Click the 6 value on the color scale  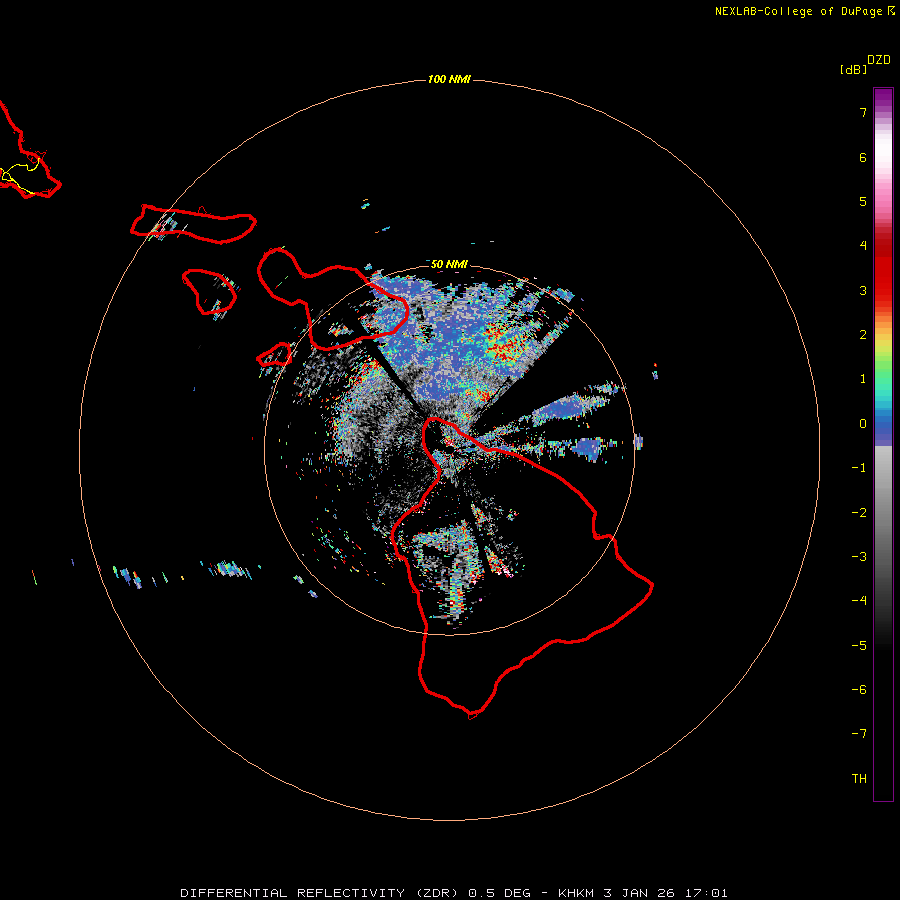[863, 157]
